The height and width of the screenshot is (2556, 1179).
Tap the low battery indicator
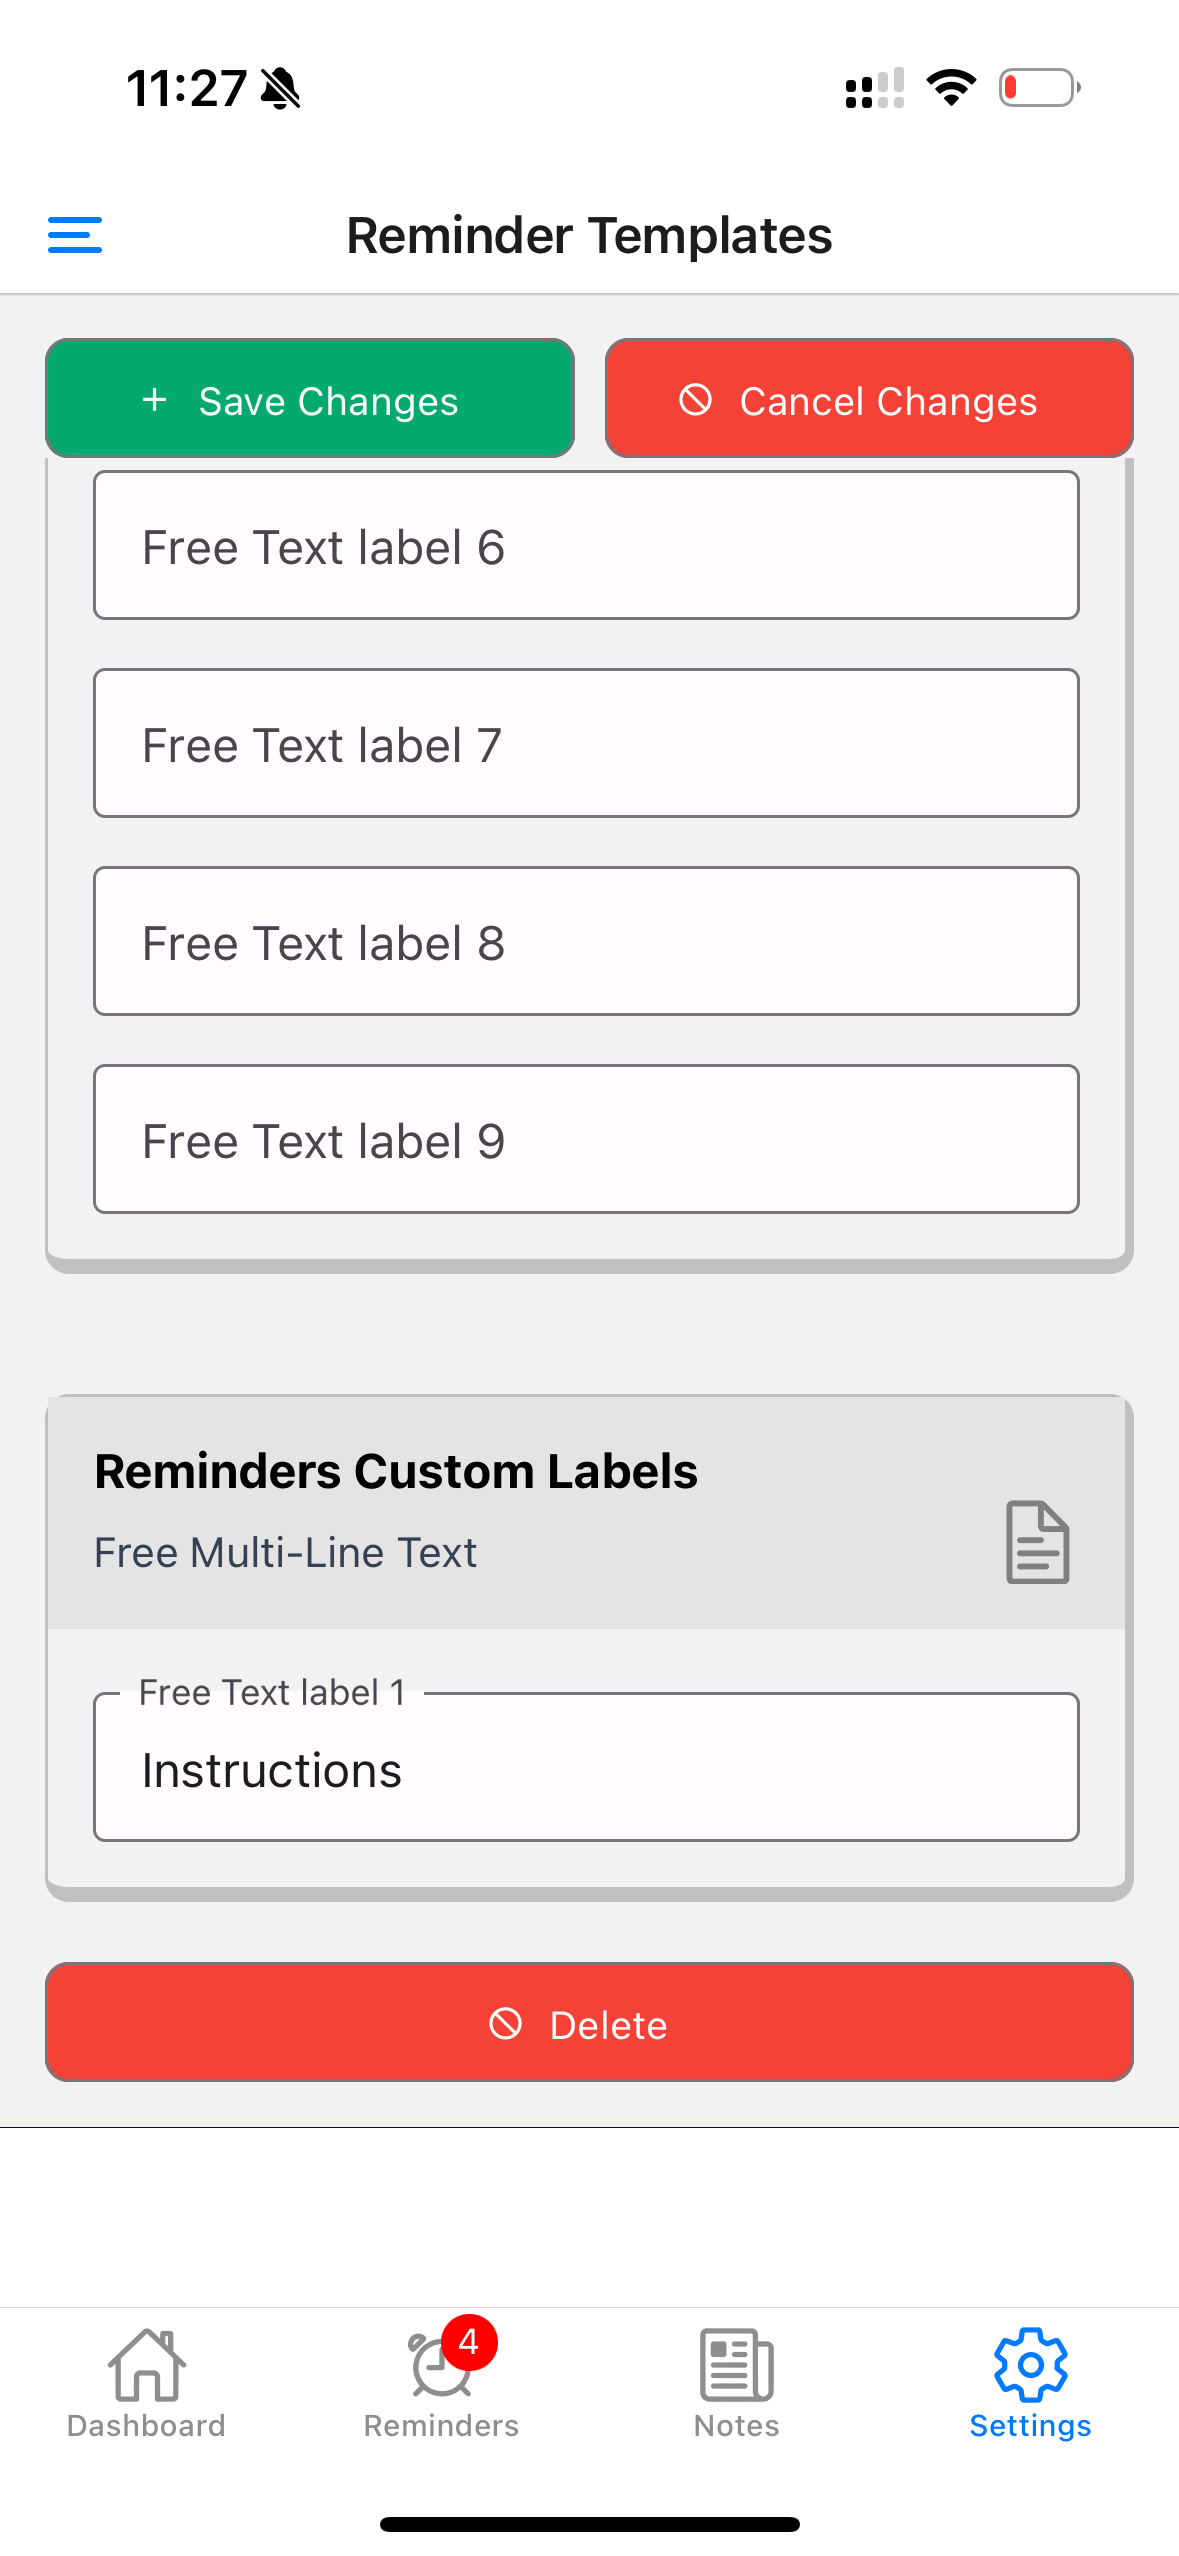[x=1039, y=88]
